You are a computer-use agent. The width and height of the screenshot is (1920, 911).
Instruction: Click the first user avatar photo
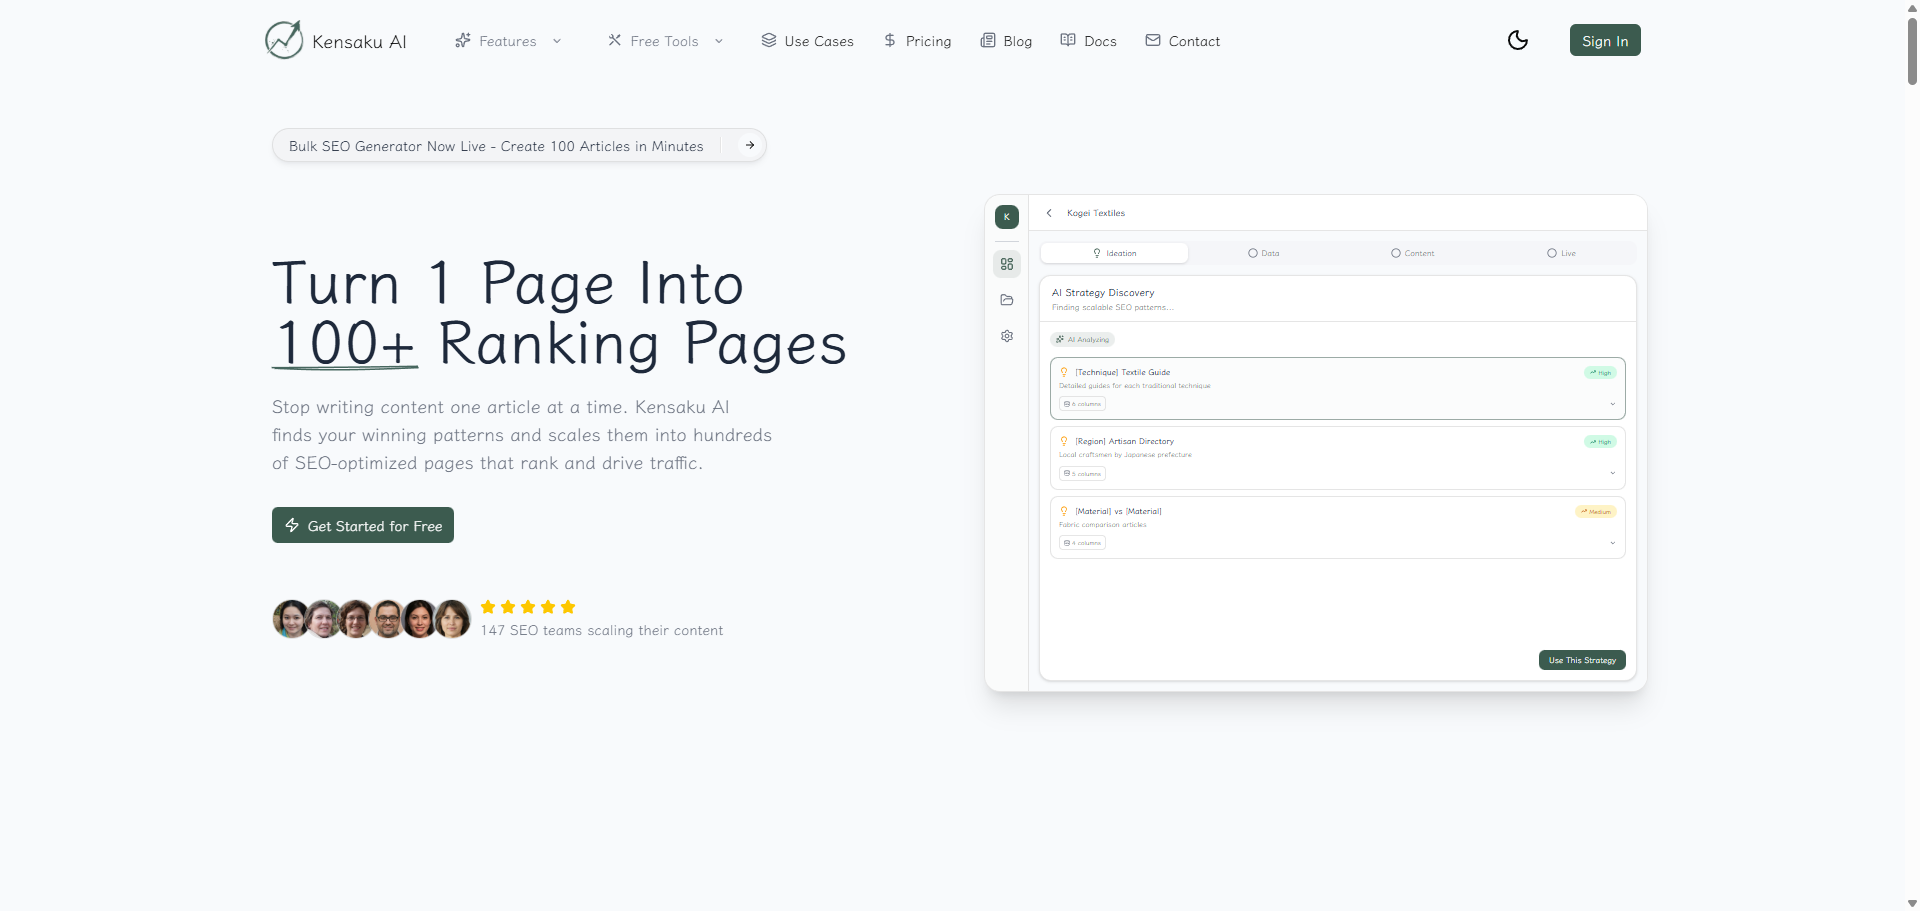(x=291, y=619)
